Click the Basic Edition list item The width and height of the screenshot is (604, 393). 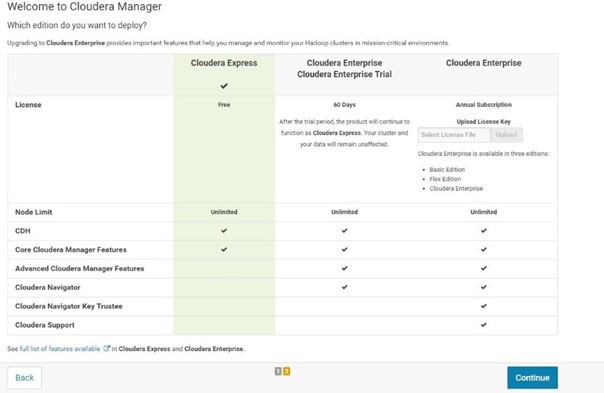[x=447, y=170]
